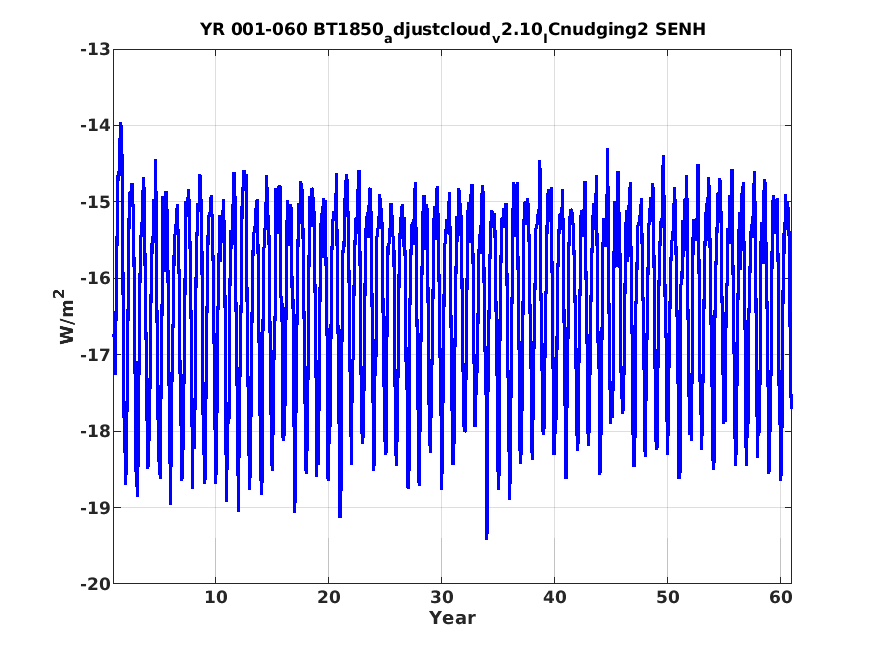Click the 'W/m2' y-axis label
The width and height of the screenshot is (875, 656).
click(x=66, y=316)
